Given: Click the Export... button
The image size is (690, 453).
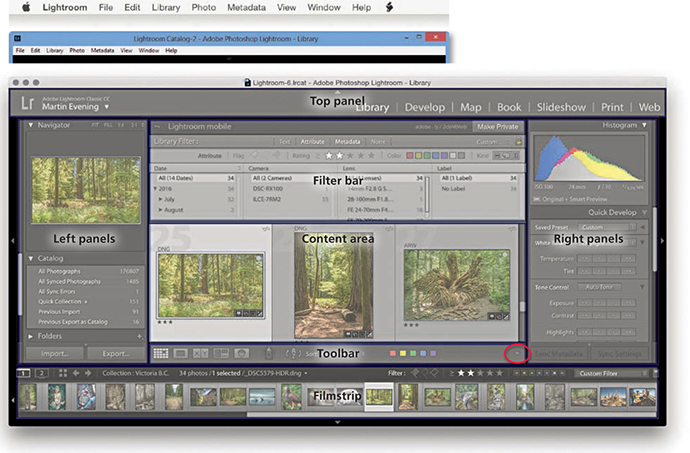Looking at the screenshot, I should click(116, 354).
